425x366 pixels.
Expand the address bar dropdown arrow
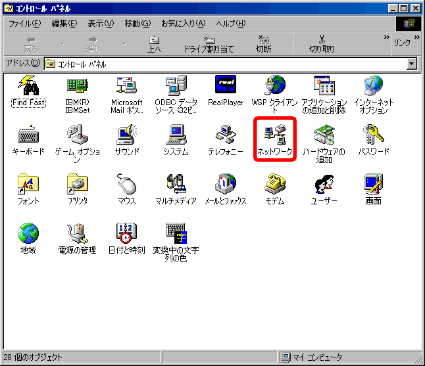point(412,64)
